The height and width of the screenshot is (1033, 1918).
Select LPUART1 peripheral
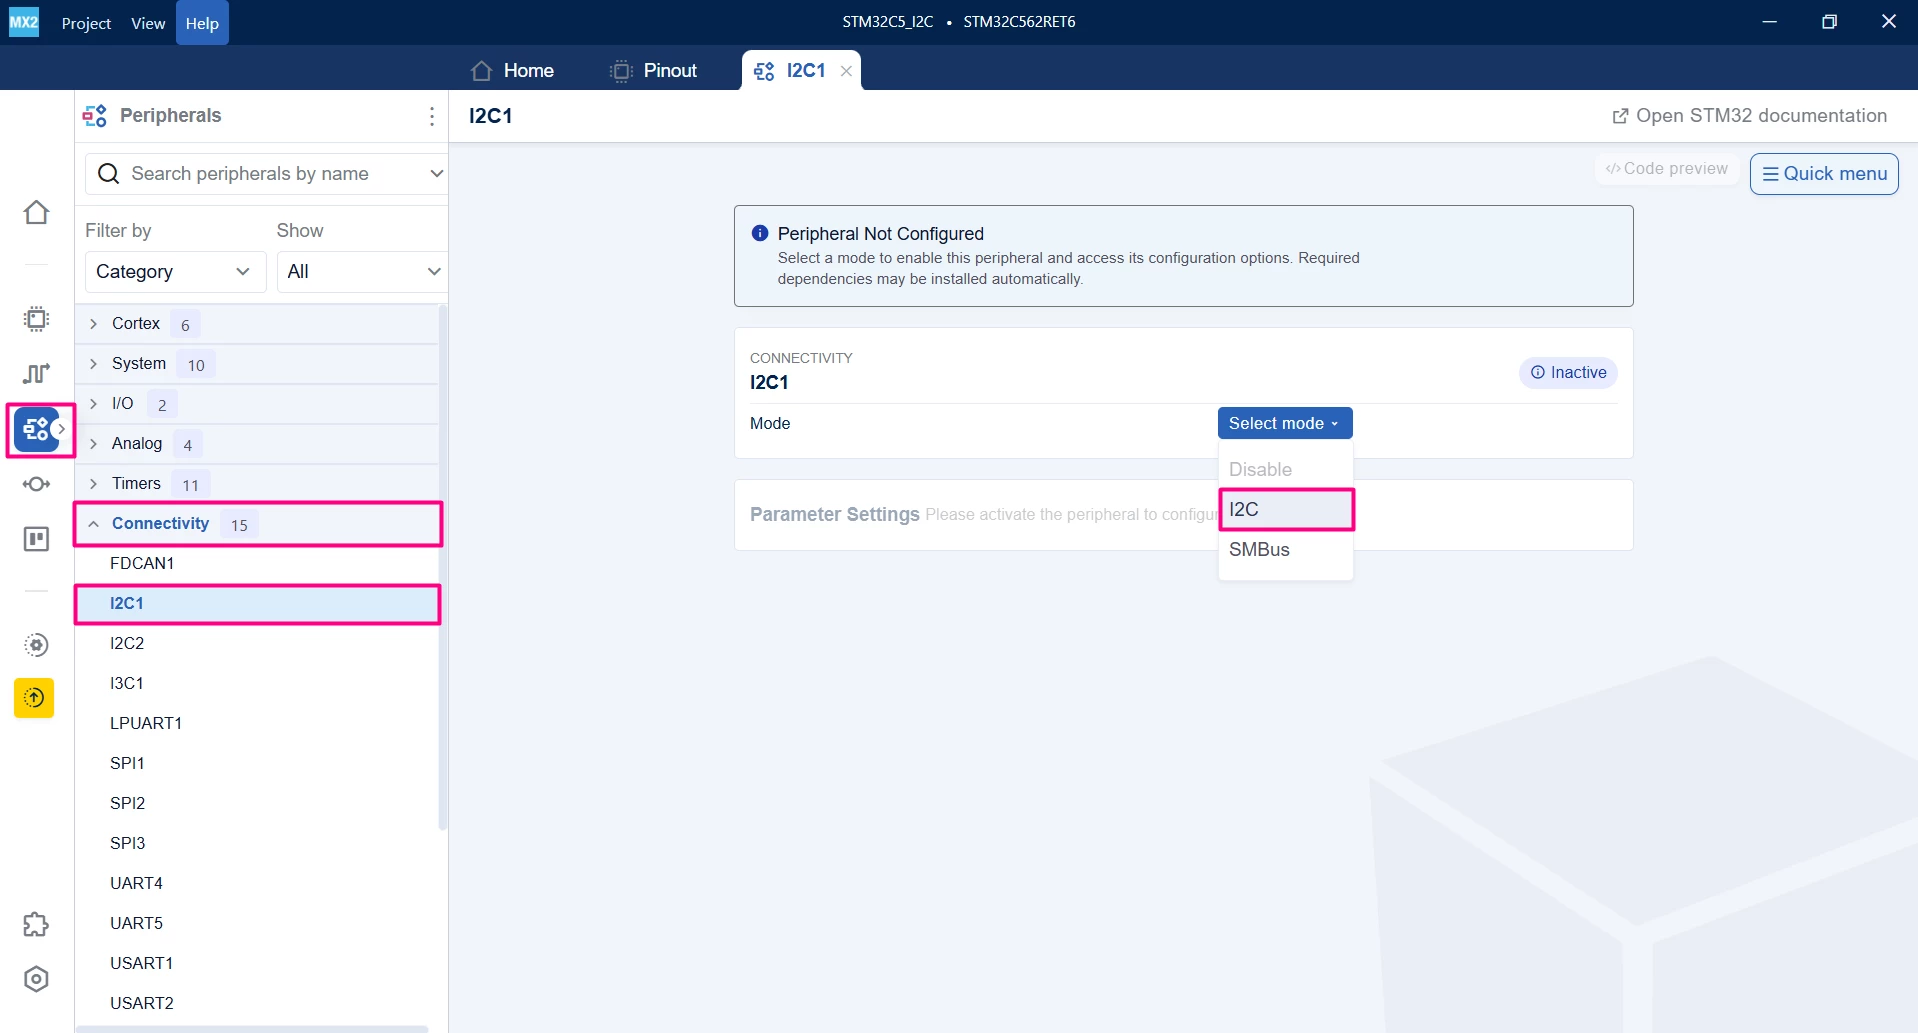pyautogui.click(x=257, y=724)
